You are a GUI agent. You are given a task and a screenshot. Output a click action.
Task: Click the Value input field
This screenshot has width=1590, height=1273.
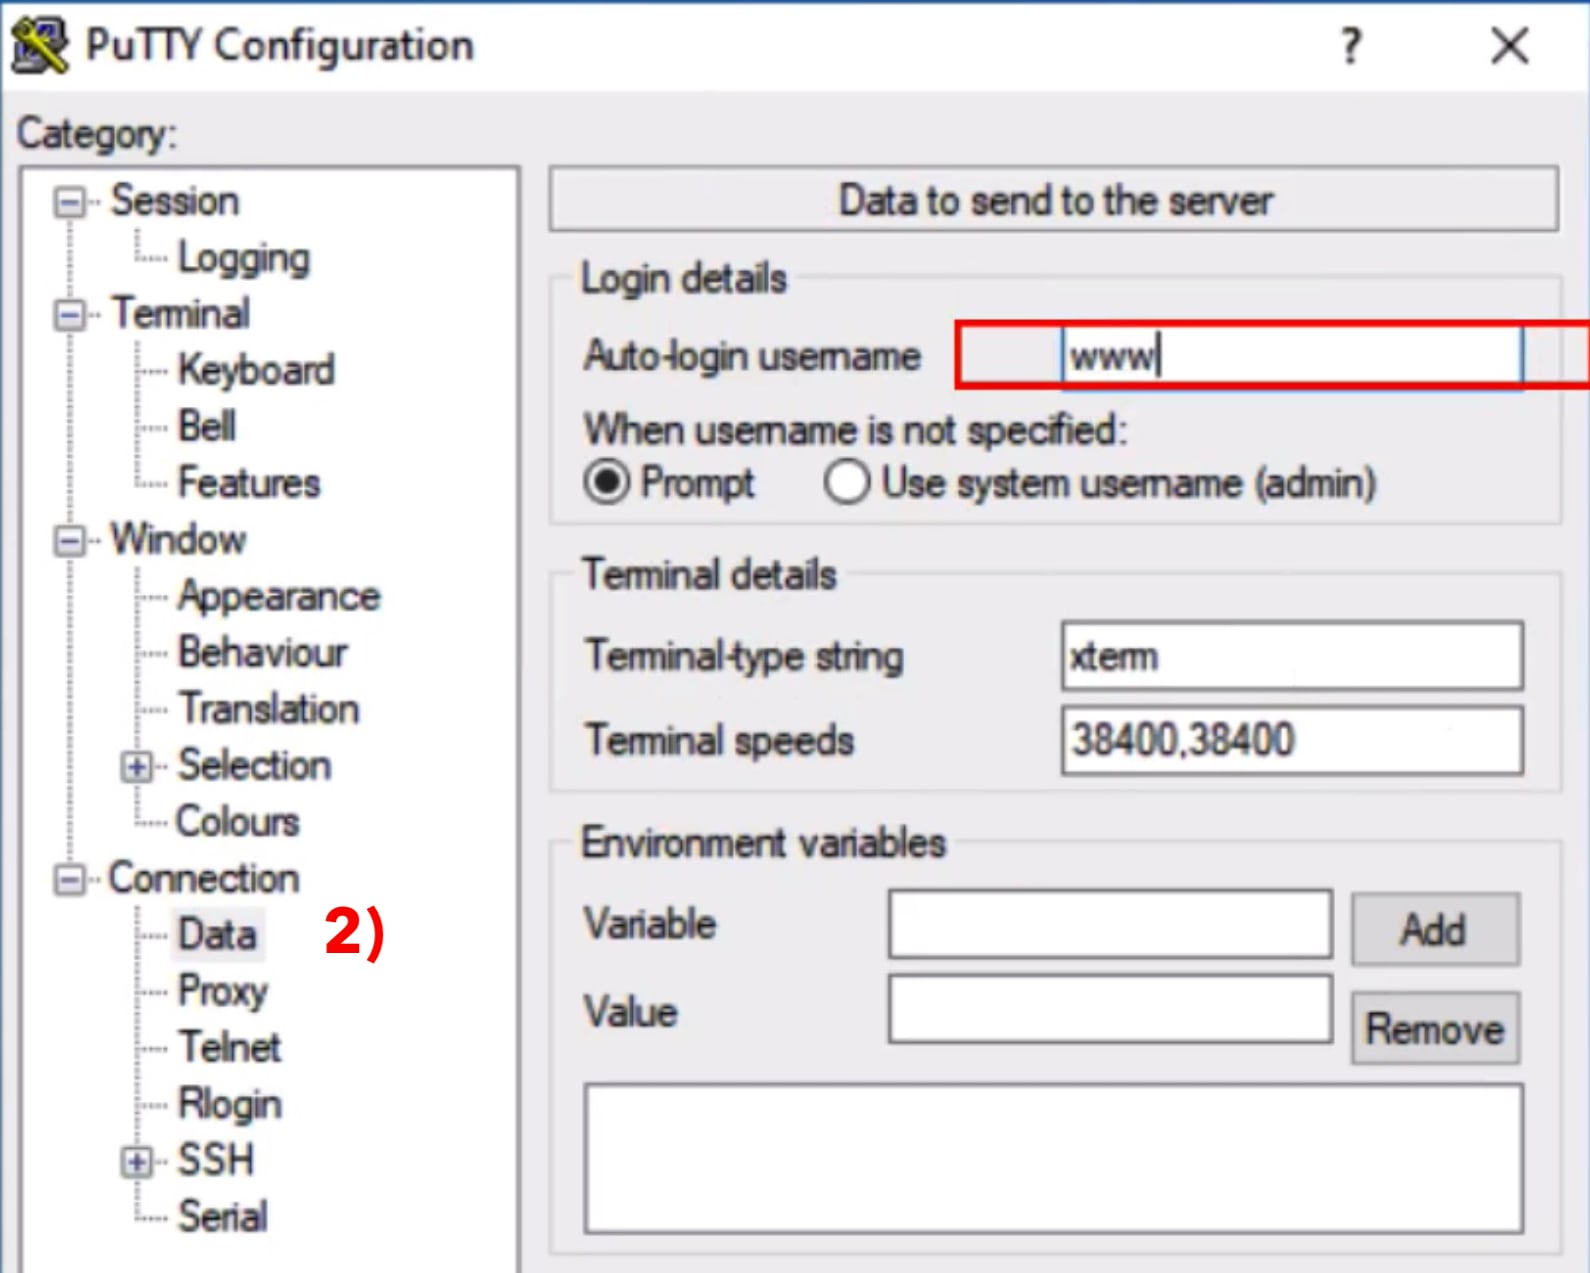pyautogui.click(x=1110, y=1010)
